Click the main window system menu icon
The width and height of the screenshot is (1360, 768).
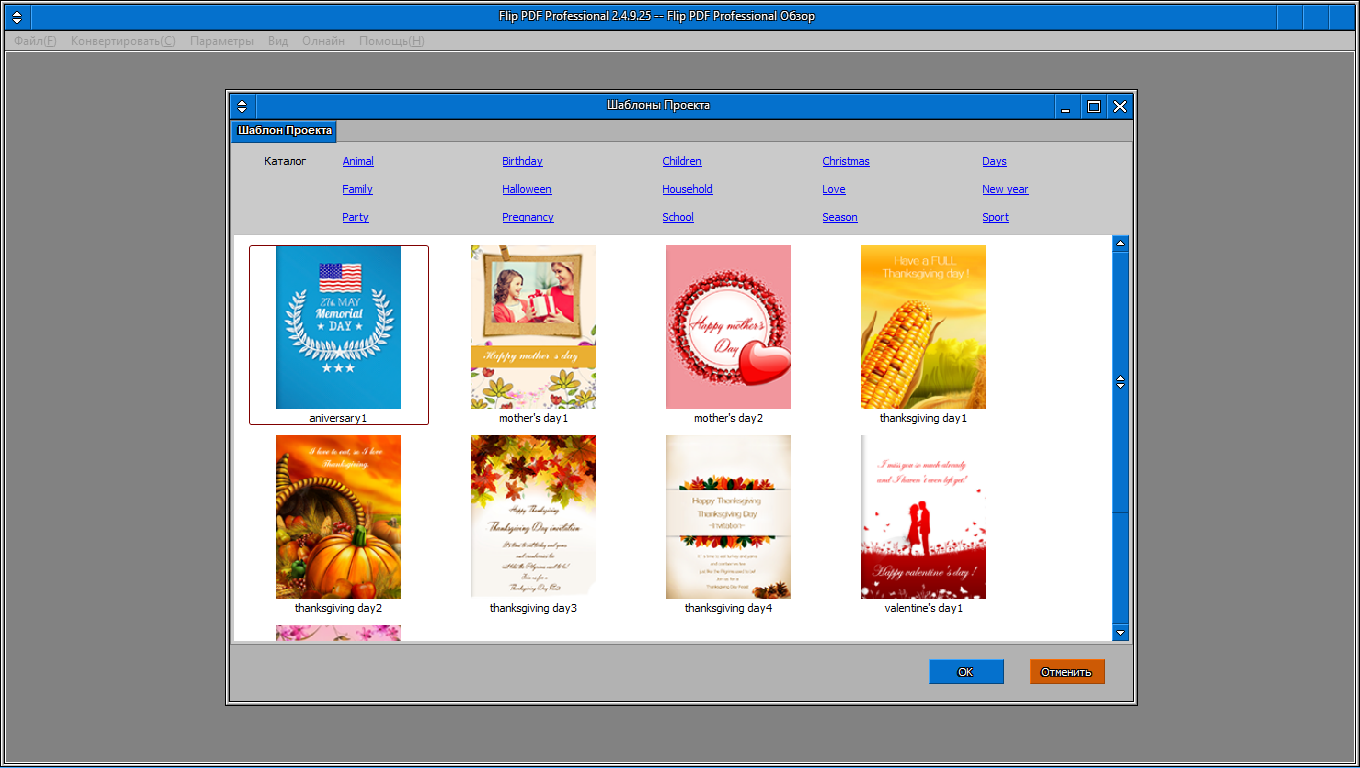16,17
